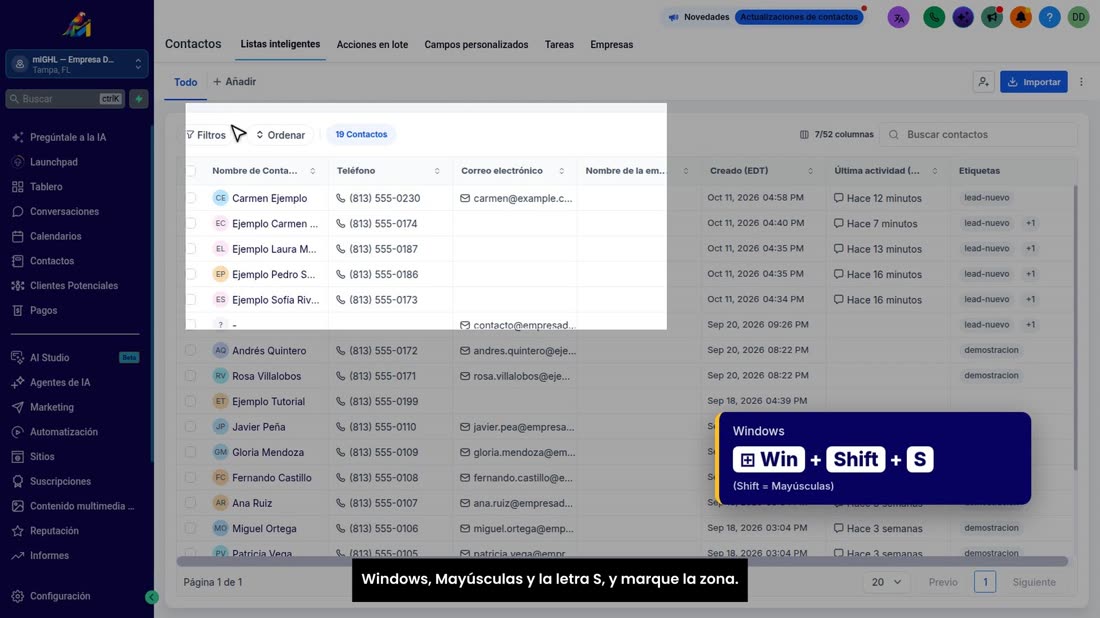Click the Importar button
The height and width of the screenshot is (618, 1100).
[x=1034, y=82]
